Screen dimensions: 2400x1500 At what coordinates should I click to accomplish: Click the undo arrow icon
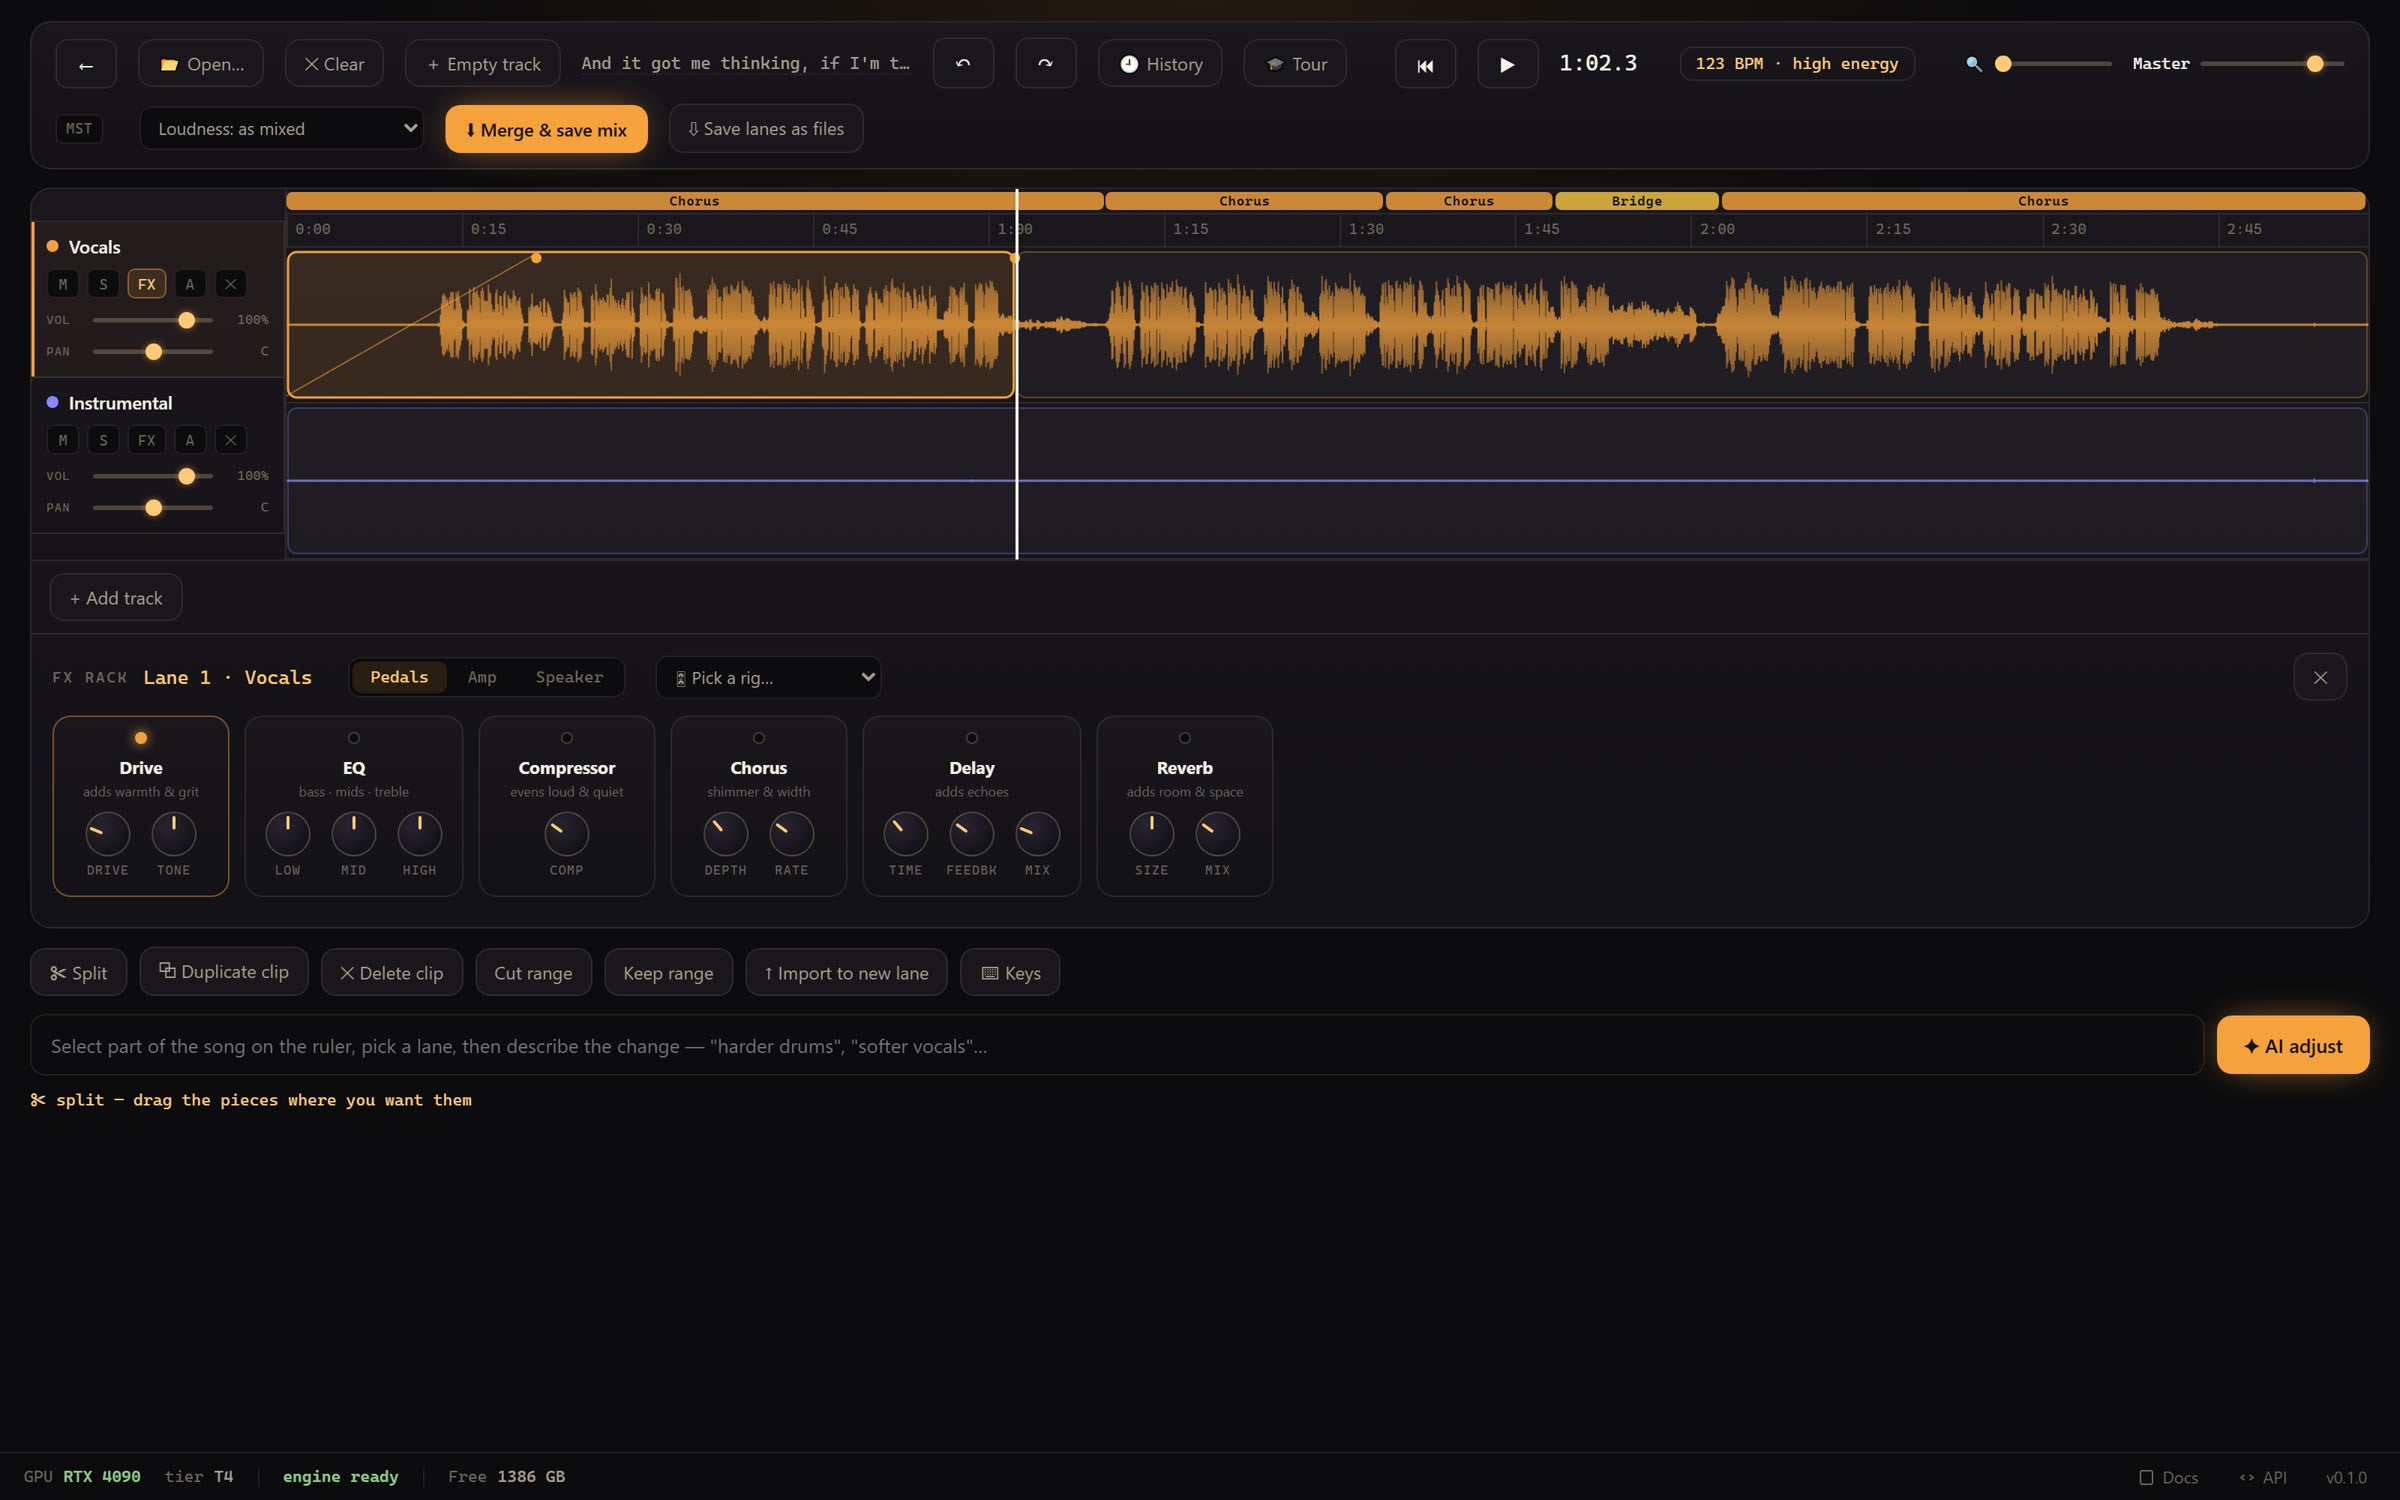click(x=963, y=64)
